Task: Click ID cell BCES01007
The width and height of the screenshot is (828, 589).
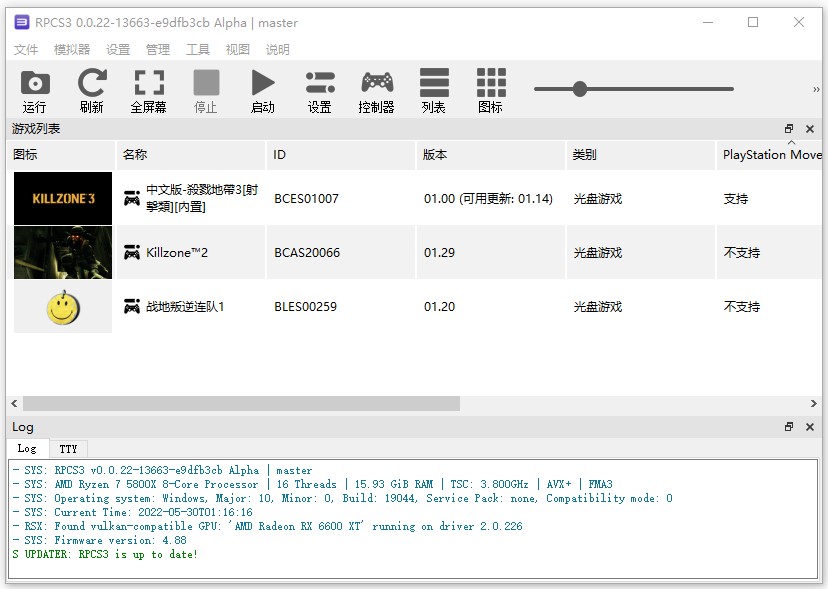Action: 306,199
